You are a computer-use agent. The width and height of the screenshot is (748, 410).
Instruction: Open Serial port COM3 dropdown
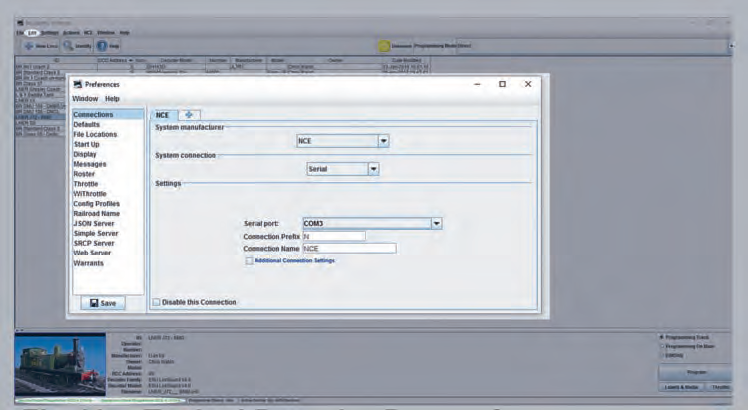pos(436,223)
